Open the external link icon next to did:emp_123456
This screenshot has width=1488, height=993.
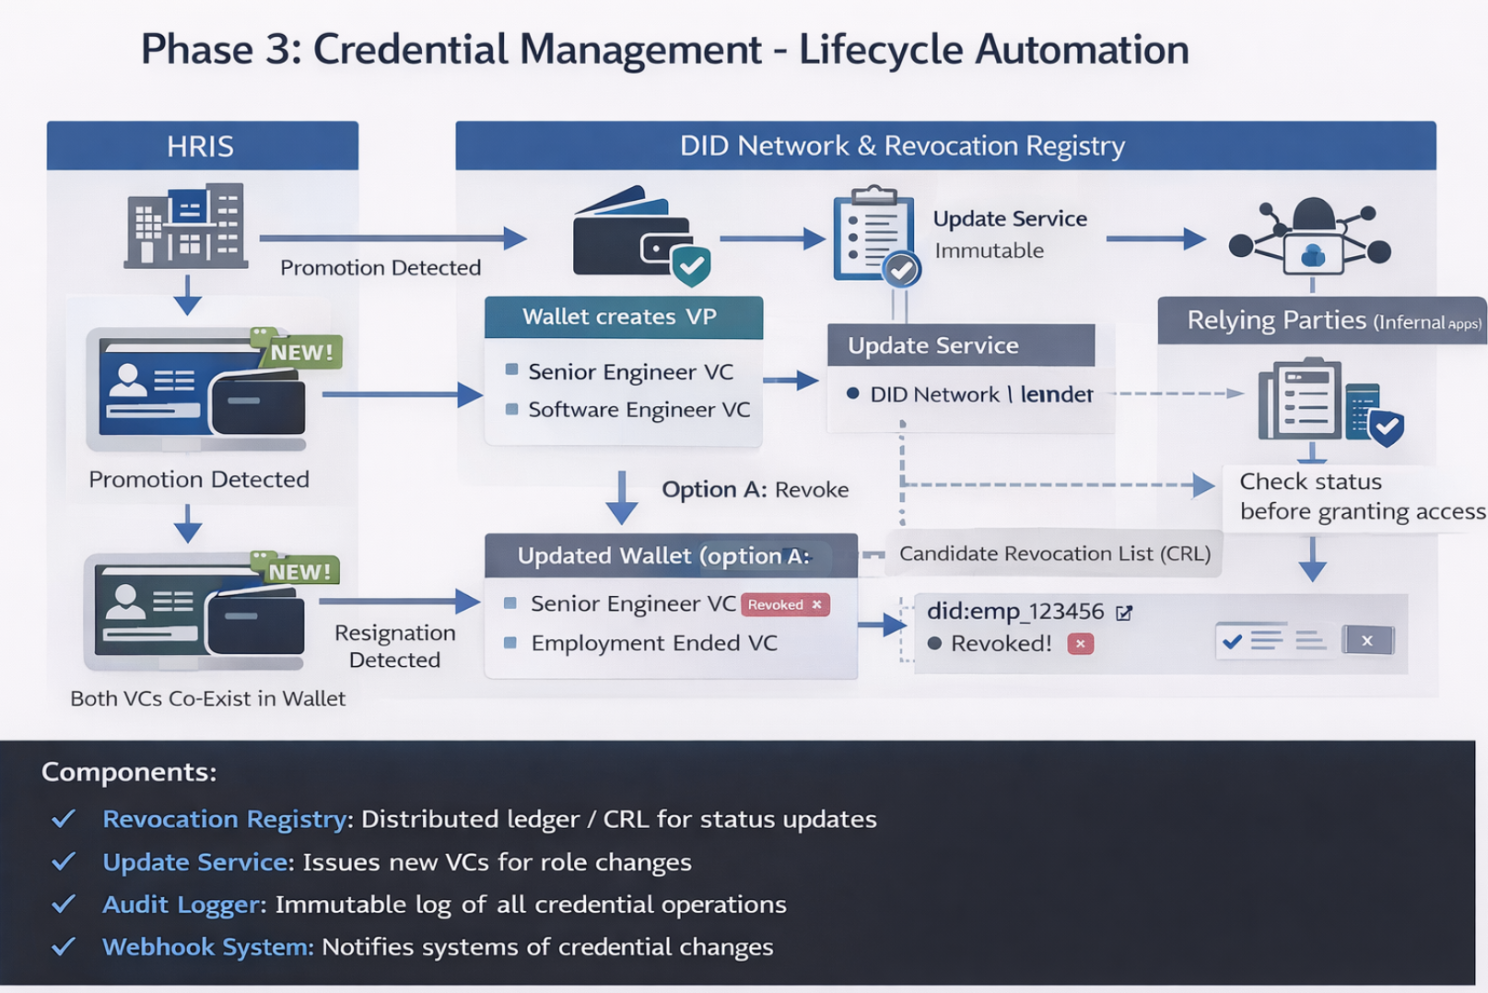[1126, 611]
